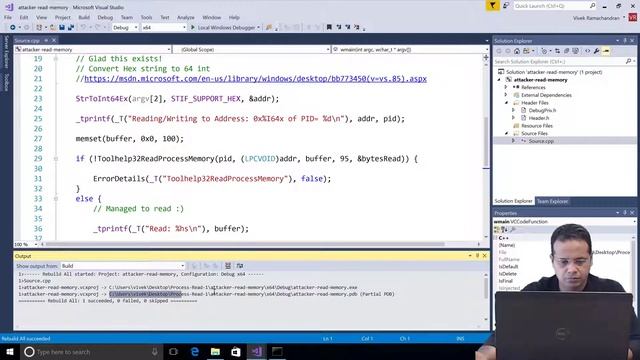This screenshot has height=360, width=640.
Task: Open the Debug configuration dropdown
Action: [x=125, y=27]
